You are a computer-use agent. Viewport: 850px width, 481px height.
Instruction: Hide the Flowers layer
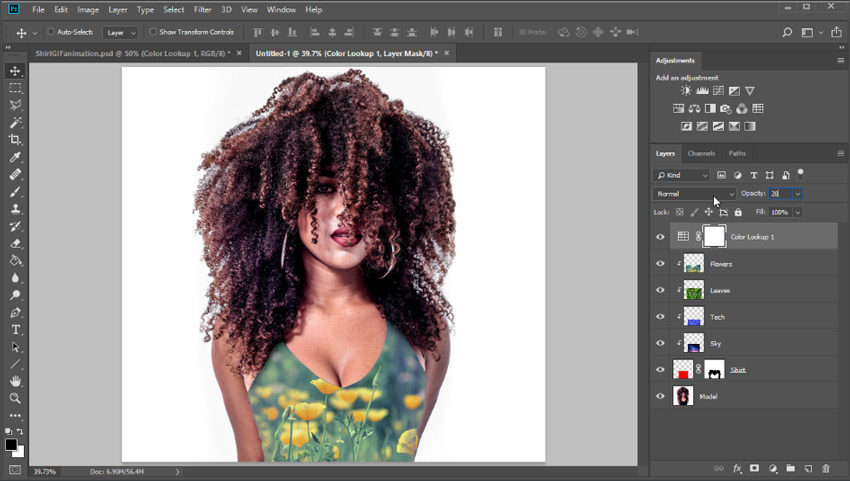point(660,264)
